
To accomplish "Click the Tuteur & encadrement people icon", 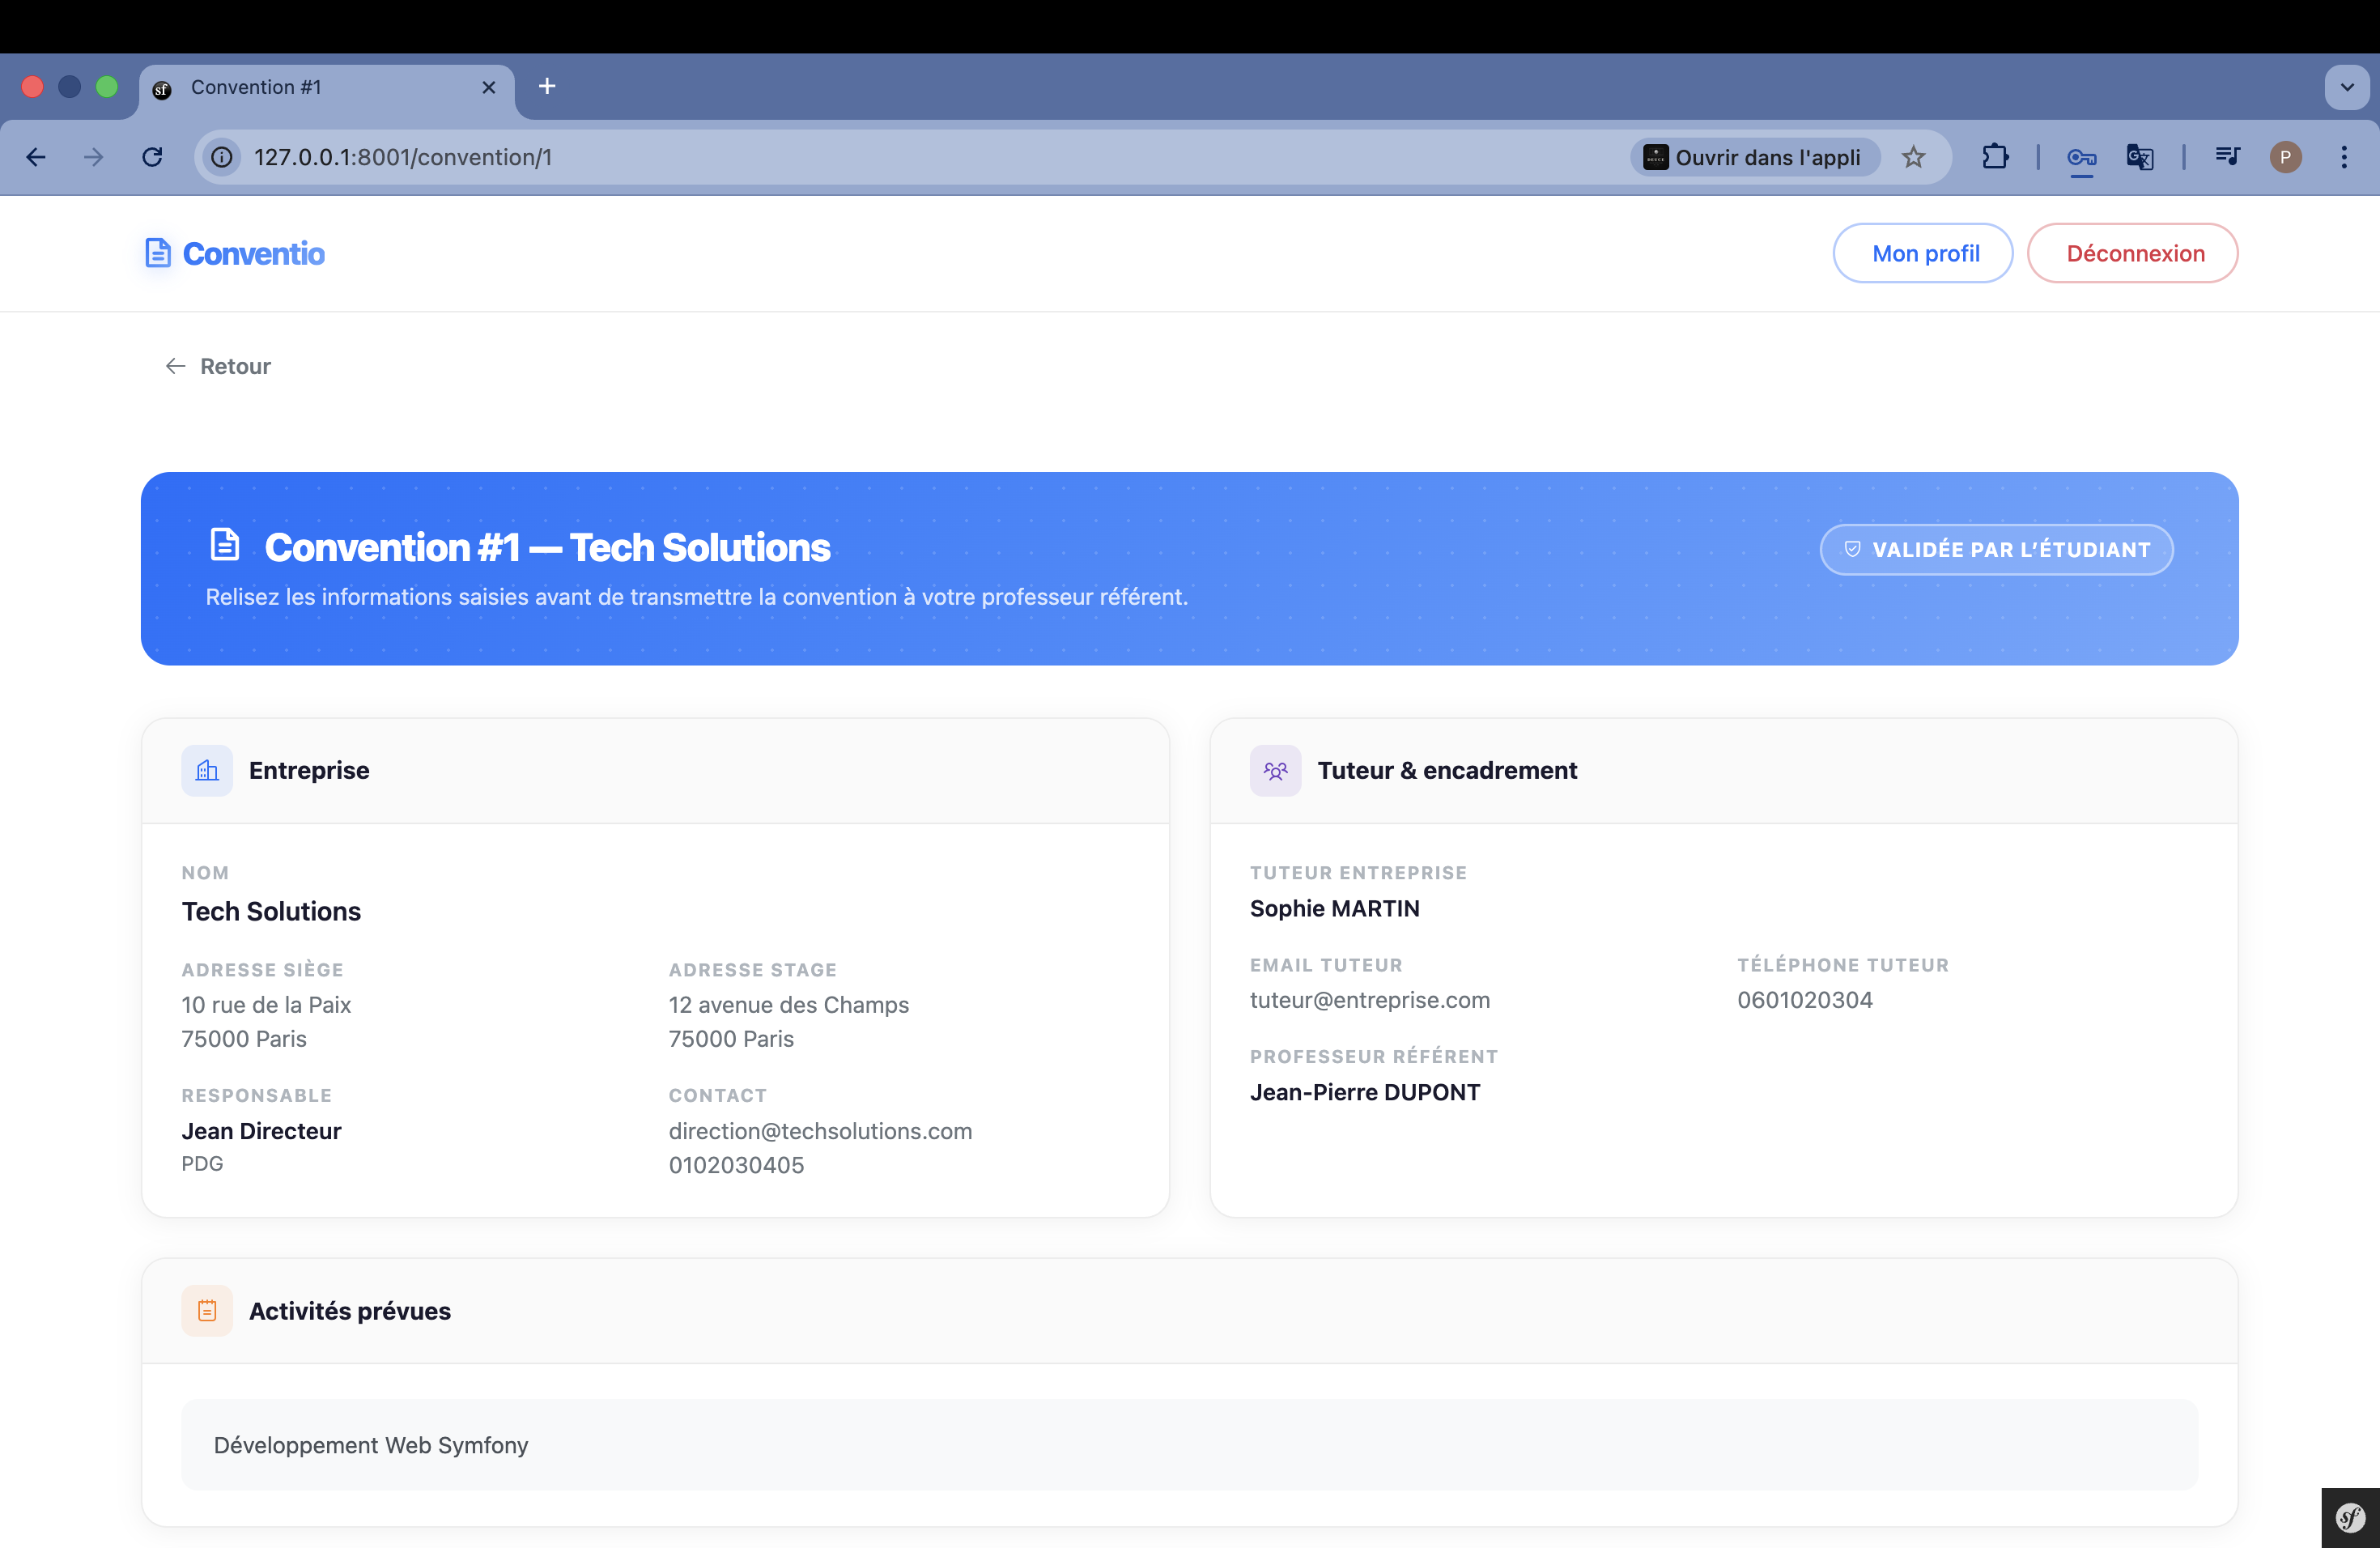I will point(1275,770).
